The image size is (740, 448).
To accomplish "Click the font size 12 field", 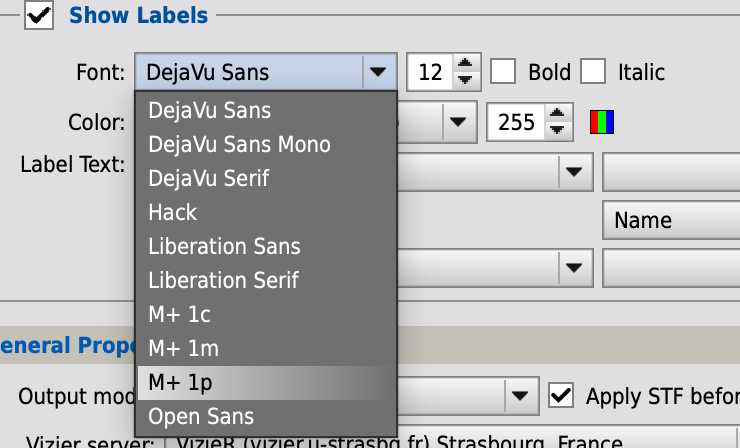I will coord(430,72).
